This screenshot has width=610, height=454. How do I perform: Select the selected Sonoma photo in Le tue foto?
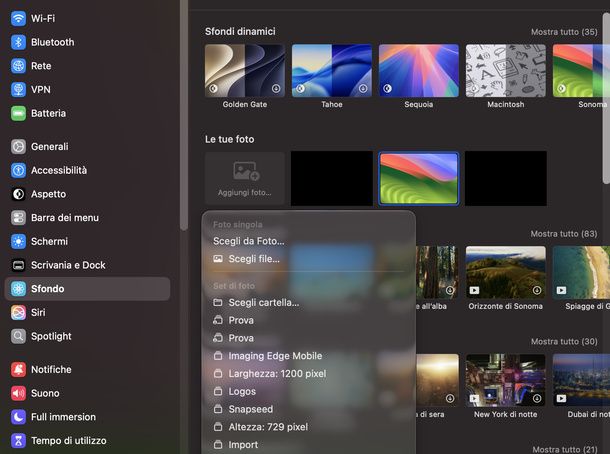tap(419, 178)
